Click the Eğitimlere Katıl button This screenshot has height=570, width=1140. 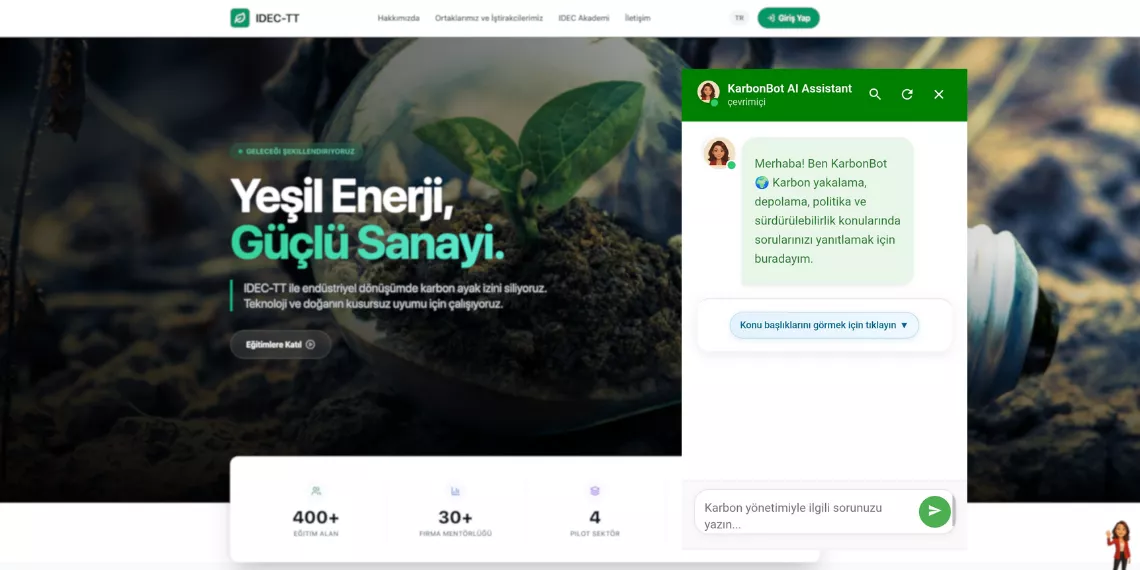[x=281, y=345]
